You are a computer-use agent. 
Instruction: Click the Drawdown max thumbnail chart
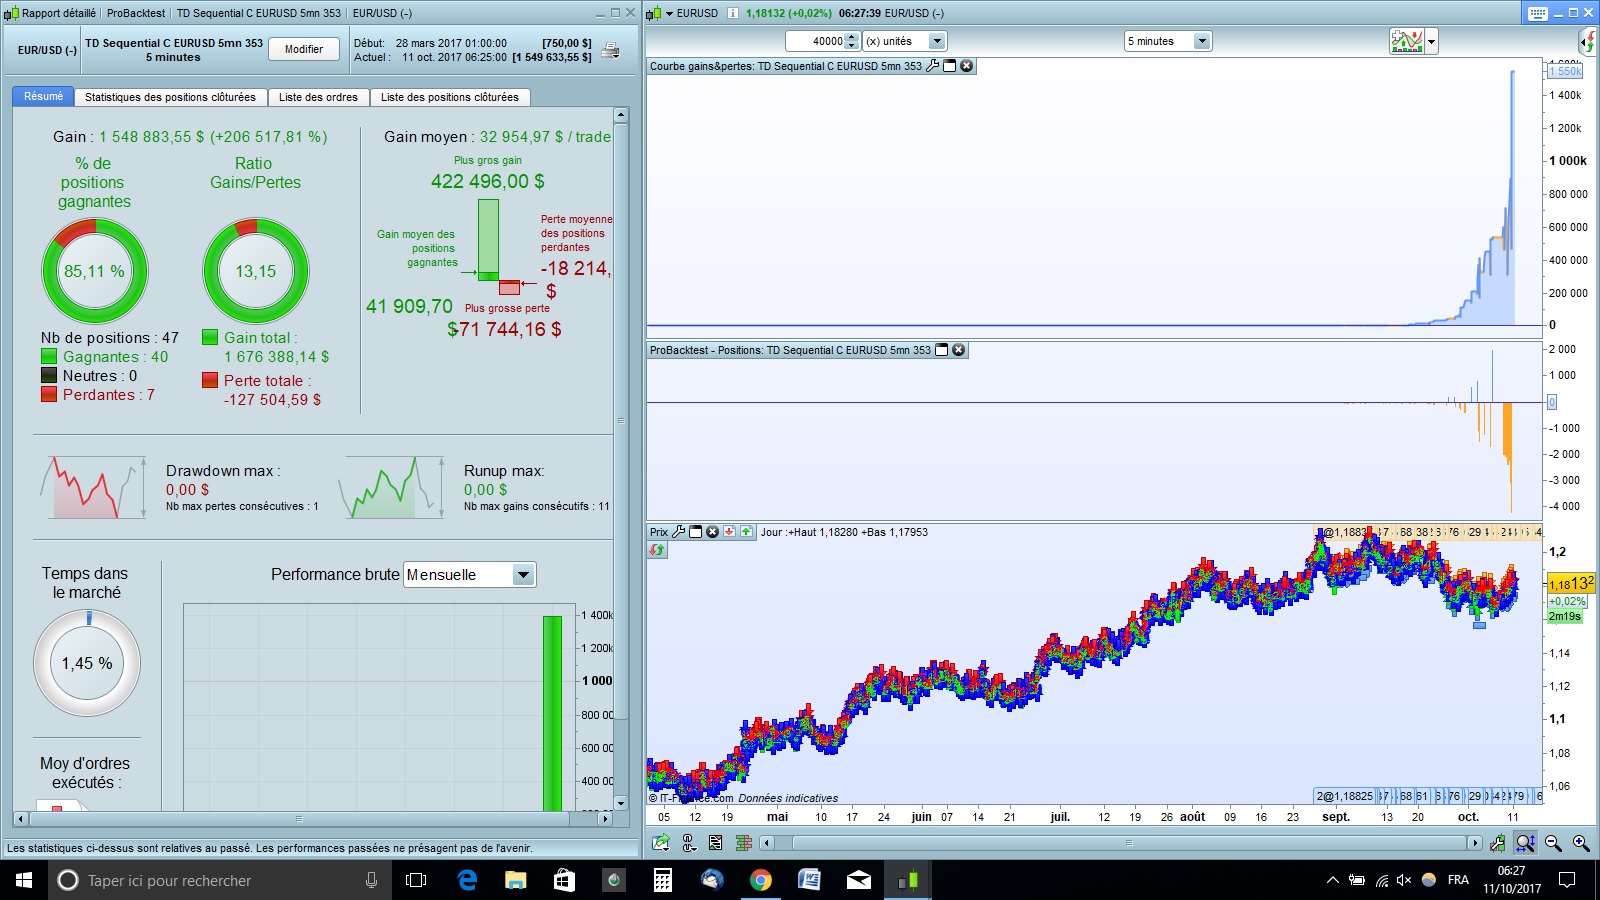(x=93, y=487)
